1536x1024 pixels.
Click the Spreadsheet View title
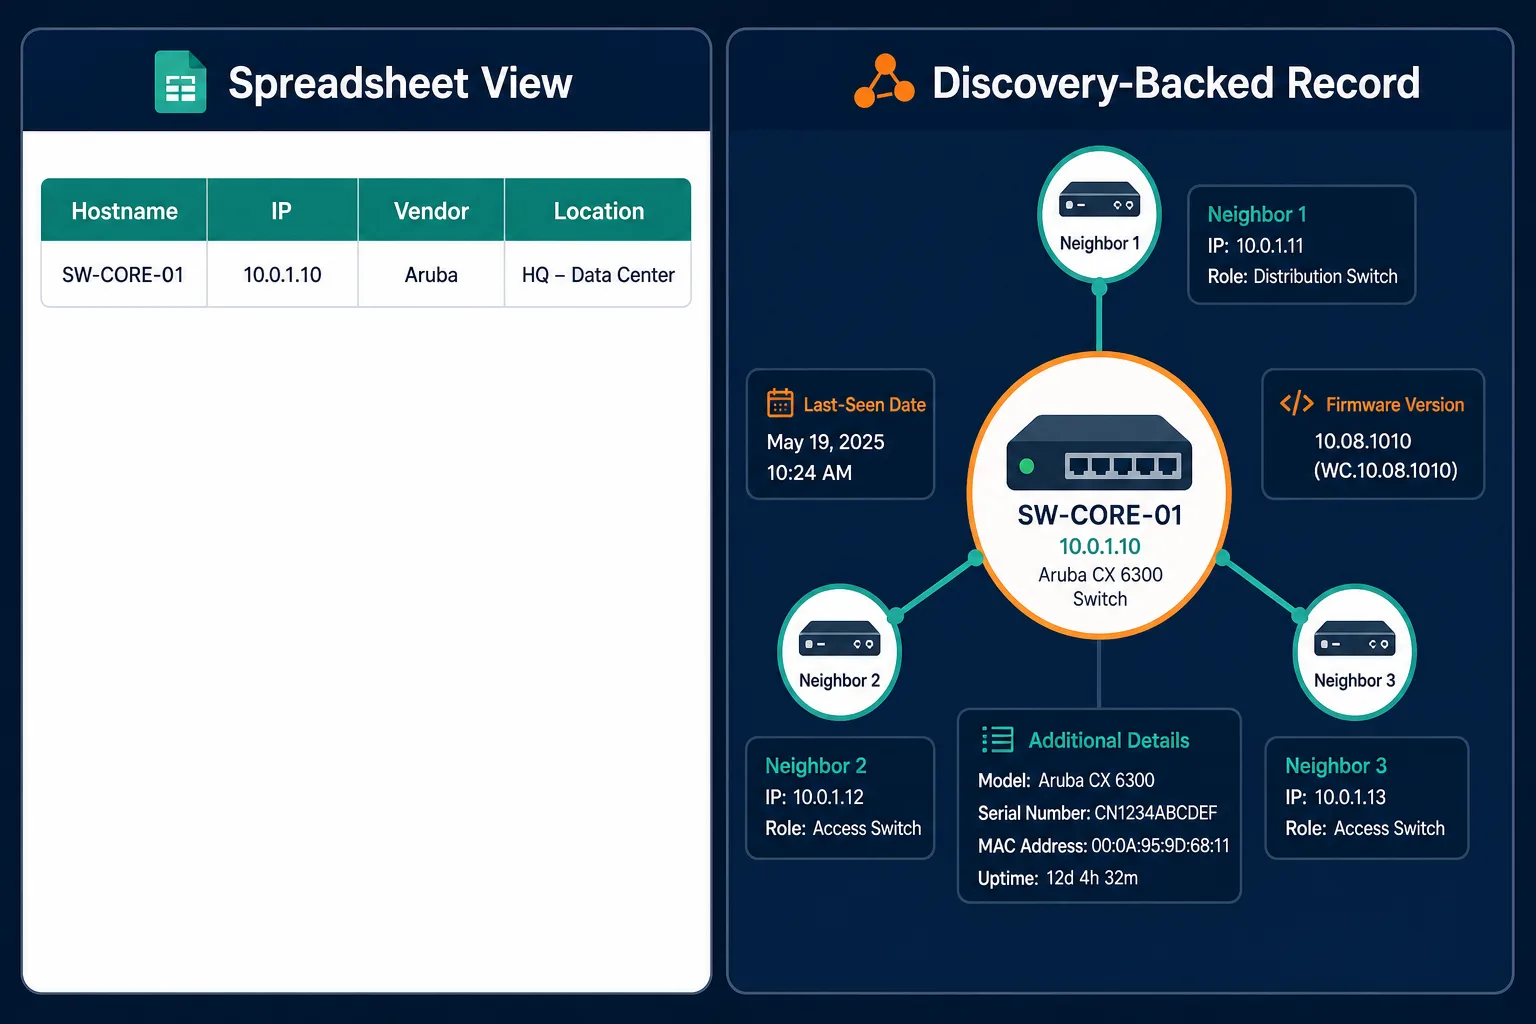[x=400, y=83]
